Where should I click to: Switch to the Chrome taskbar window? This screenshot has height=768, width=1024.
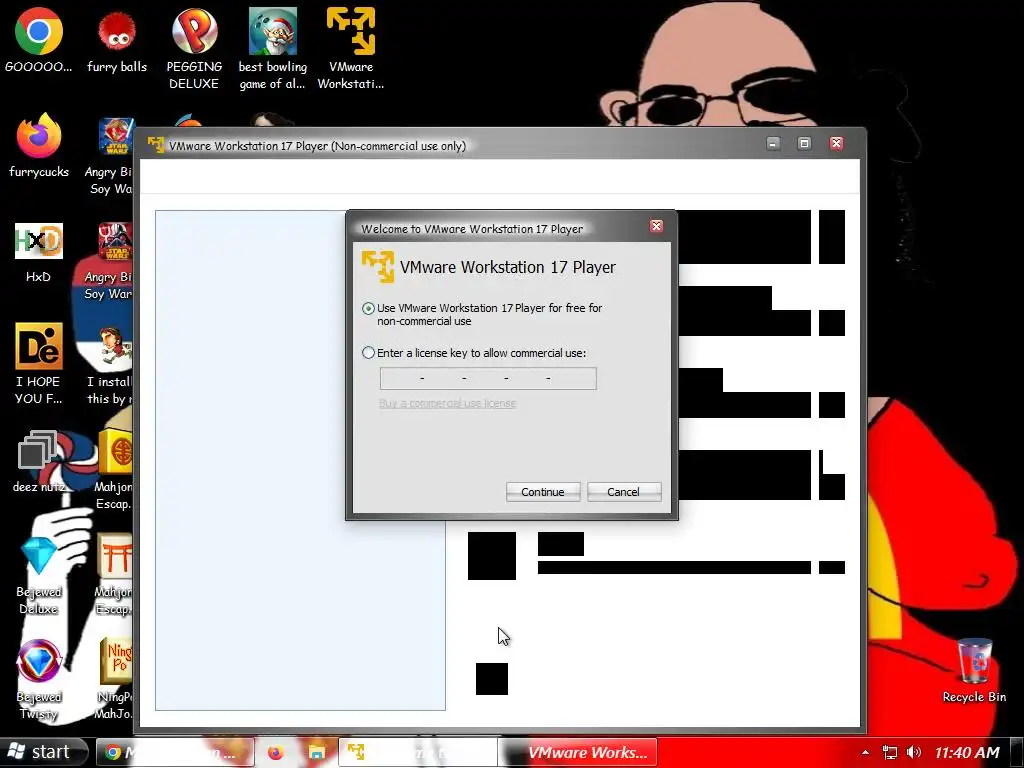(175, 752)
